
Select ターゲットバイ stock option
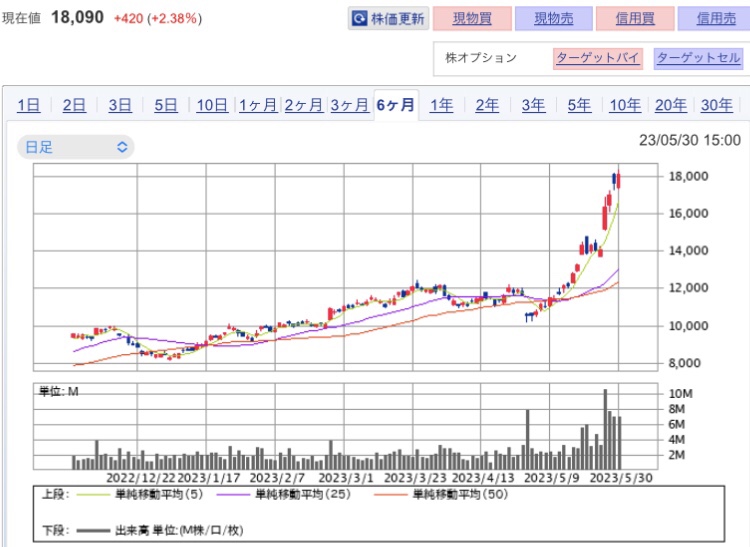click(x=597, y=58)
